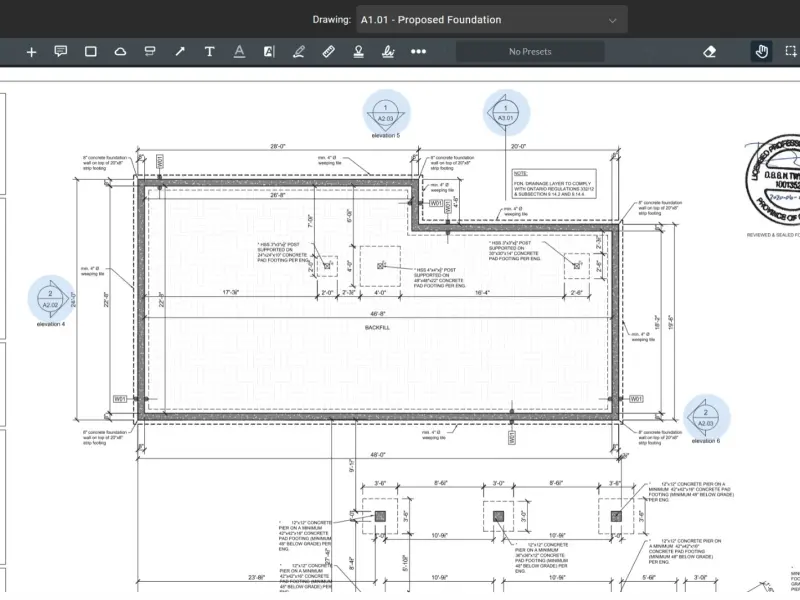Click the plus add tool icon

pos(31,52)
